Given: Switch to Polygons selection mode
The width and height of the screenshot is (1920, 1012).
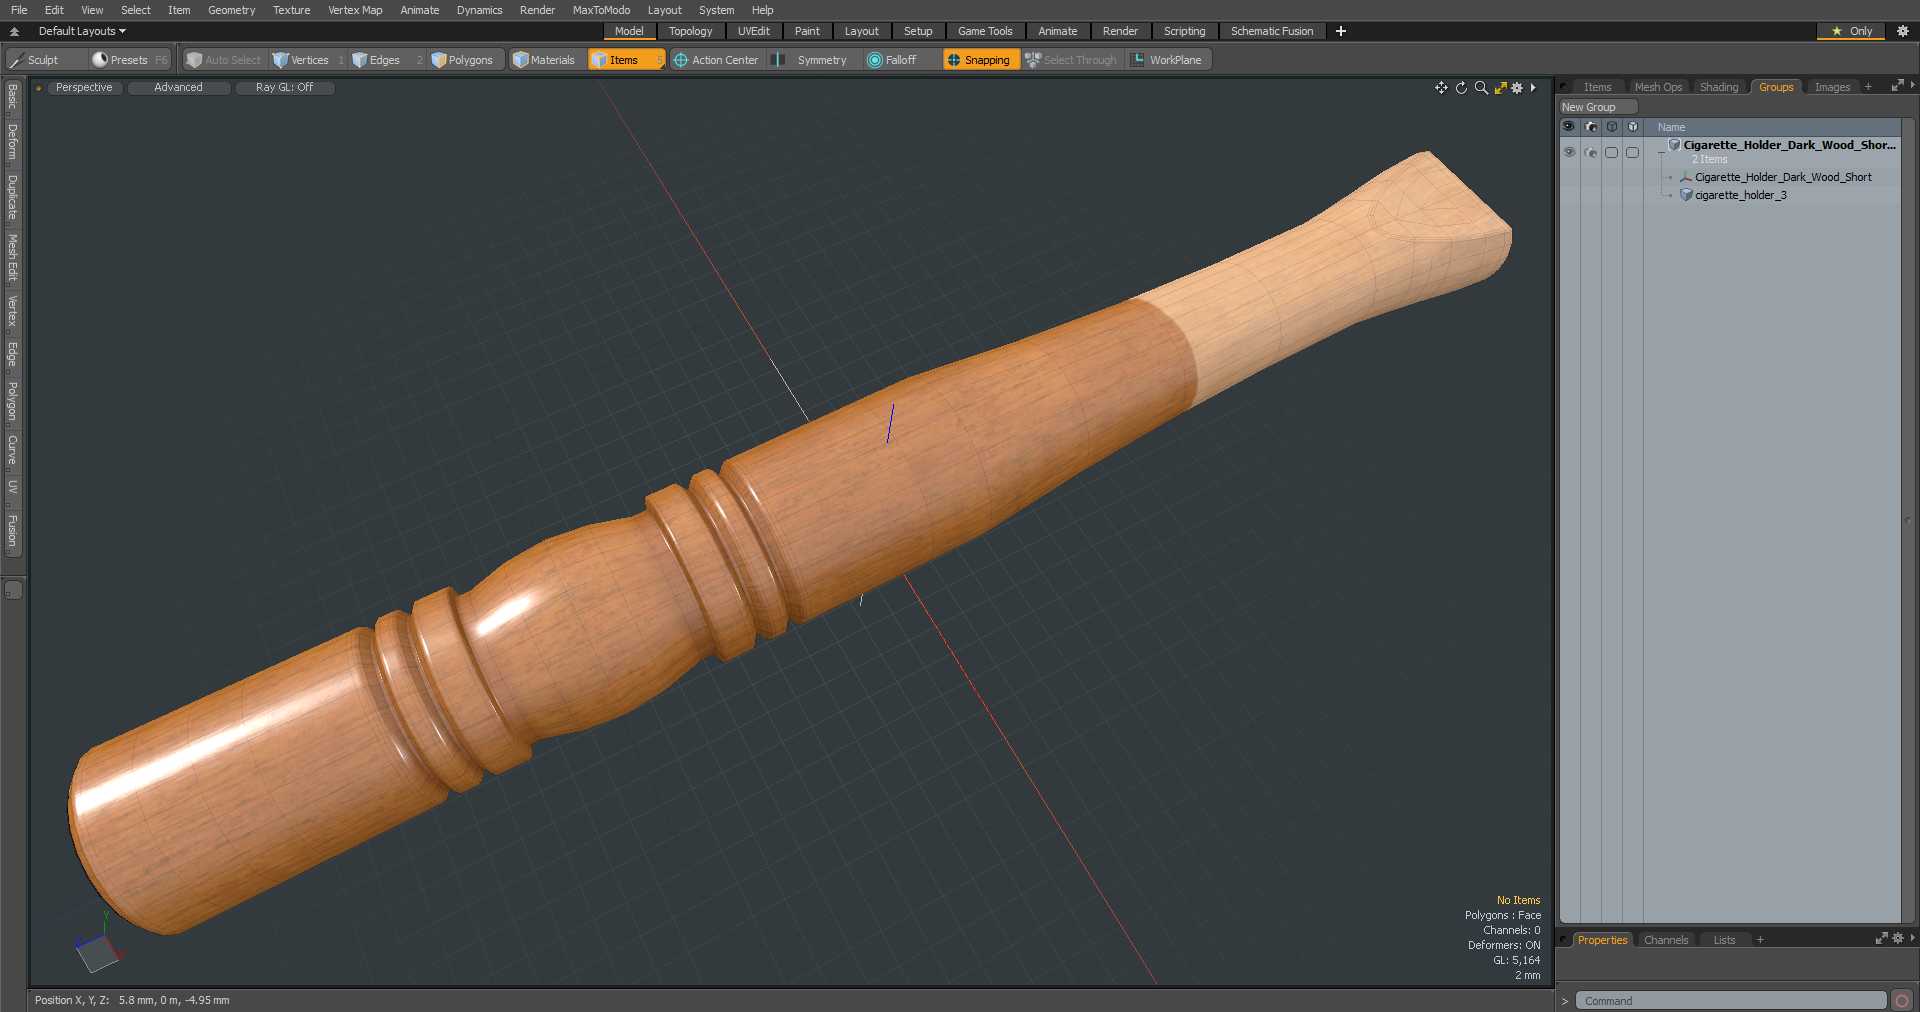Looking at the screenshot, I should 466,60.
